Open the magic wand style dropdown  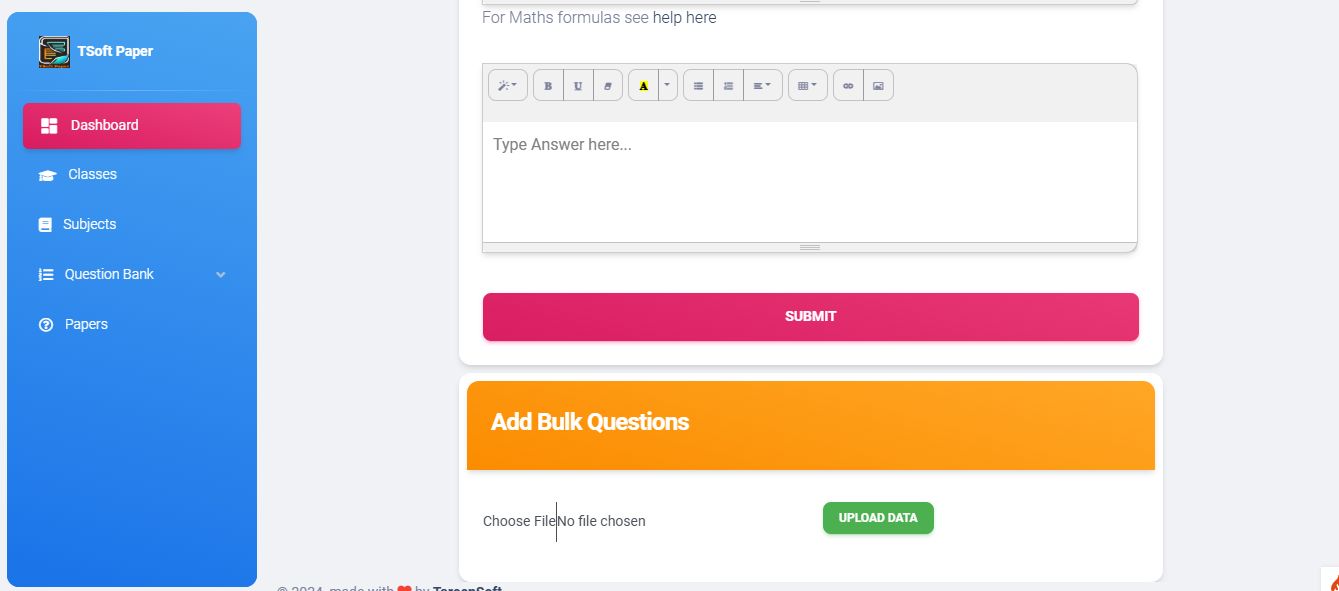point(507,86)
